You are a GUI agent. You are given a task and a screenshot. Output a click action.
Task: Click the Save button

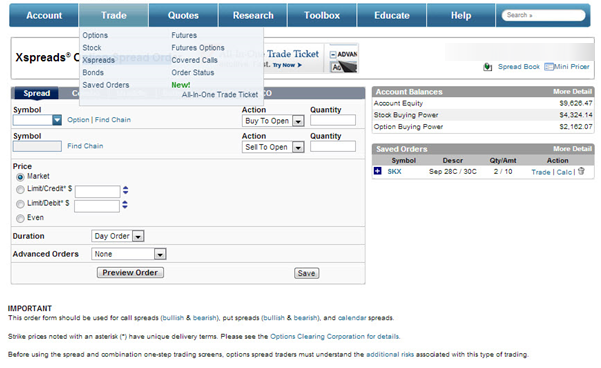coord(306,273)
